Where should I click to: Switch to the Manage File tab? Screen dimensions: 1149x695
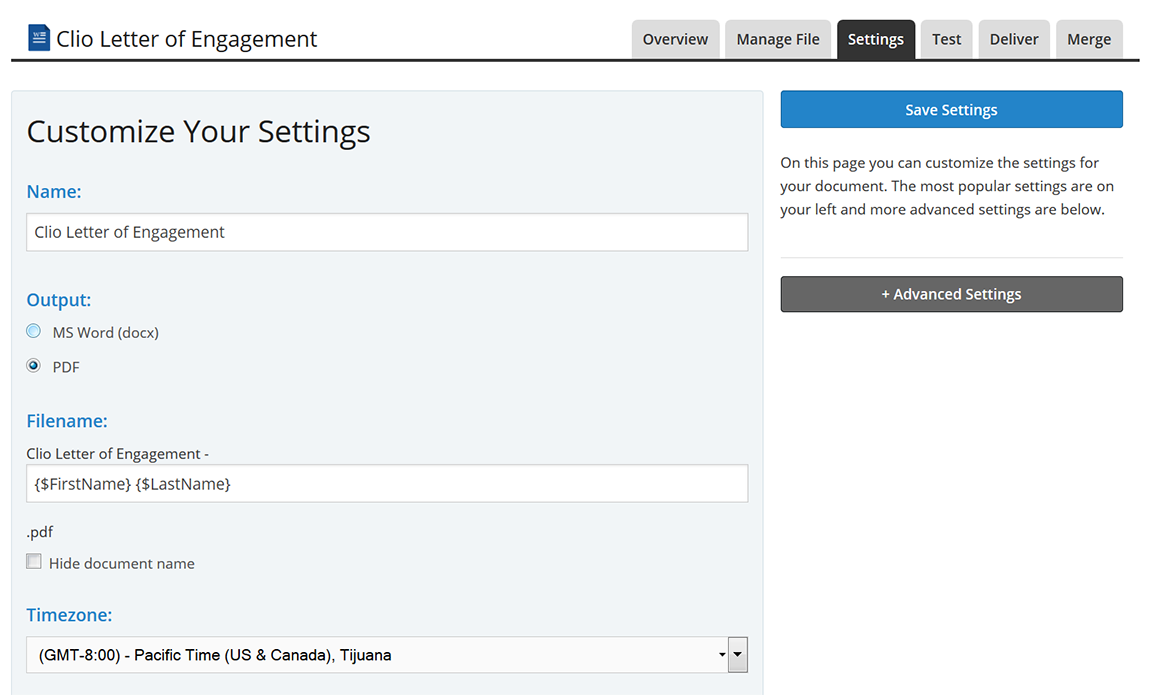pyautogui.click(x=777, y=40)
